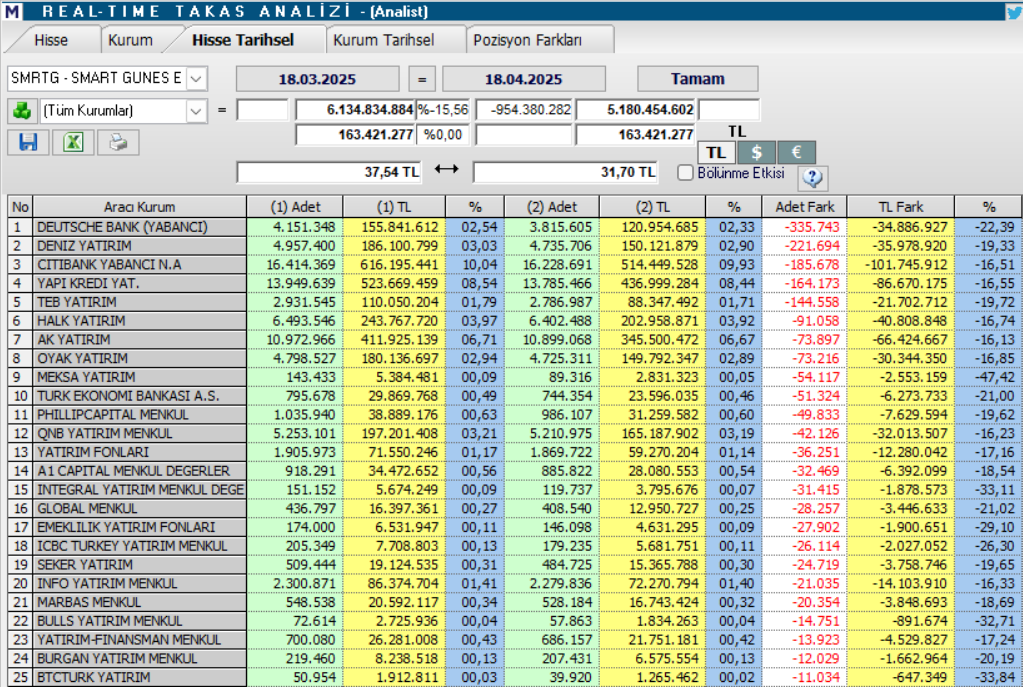Select TEB YATIRIM row
This screenshot has width=1023, height=687.
(515, 302)
